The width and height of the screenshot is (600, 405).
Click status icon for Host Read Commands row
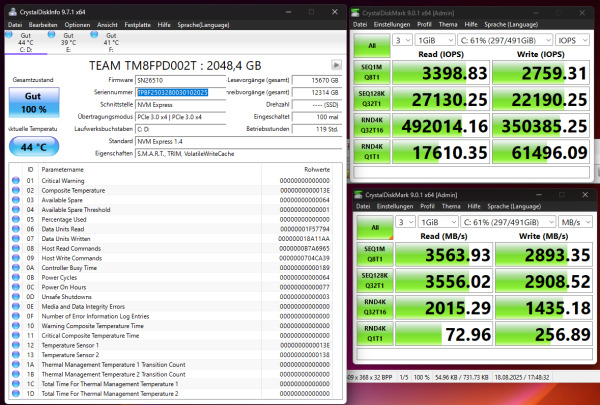pos(16,248)
